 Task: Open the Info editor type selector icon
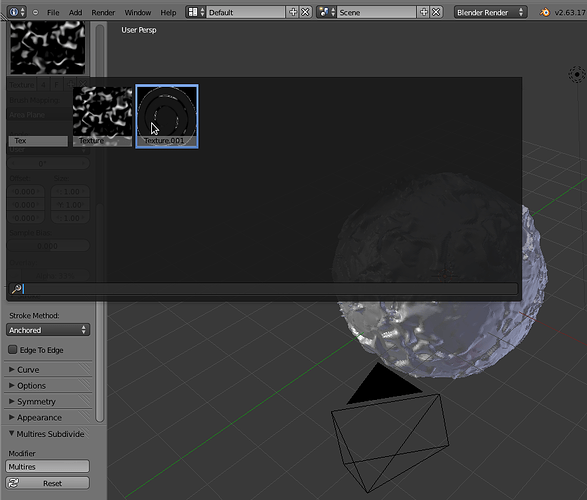[17, 12]
